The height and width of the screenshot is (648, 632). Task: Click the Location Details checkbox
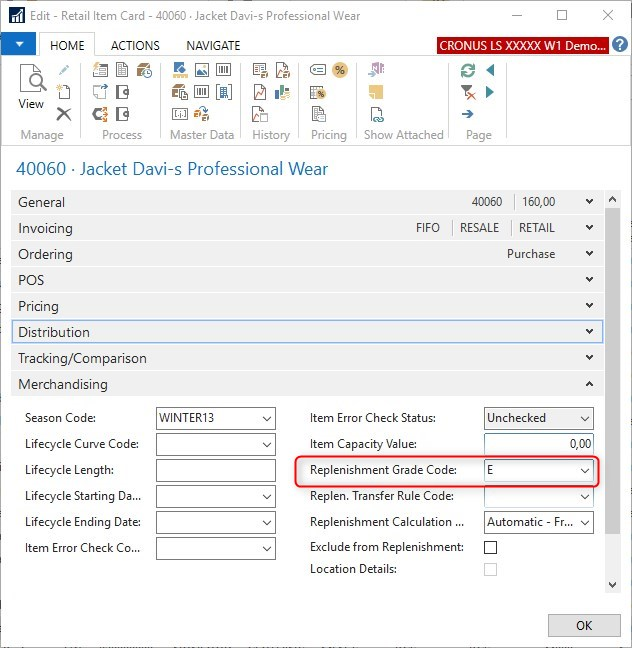pos(490,569)
